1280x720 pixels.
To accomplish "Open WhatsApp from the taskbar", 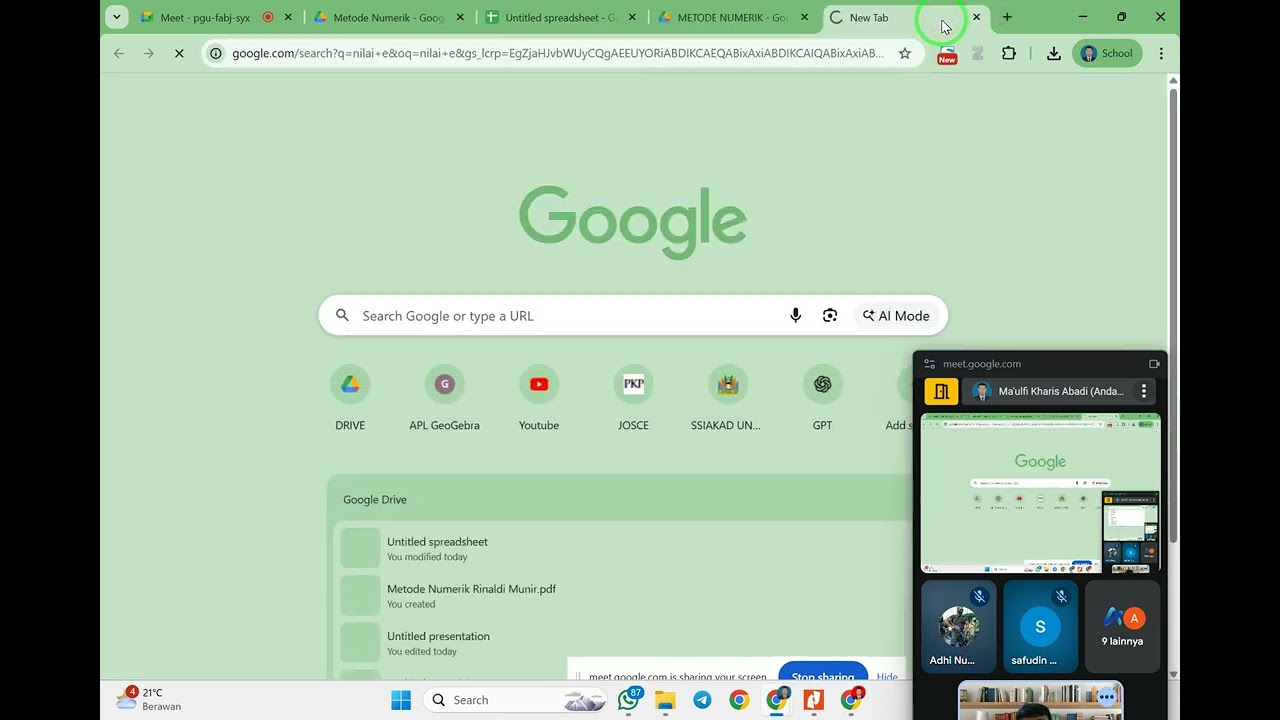I will tap(629, 700).
